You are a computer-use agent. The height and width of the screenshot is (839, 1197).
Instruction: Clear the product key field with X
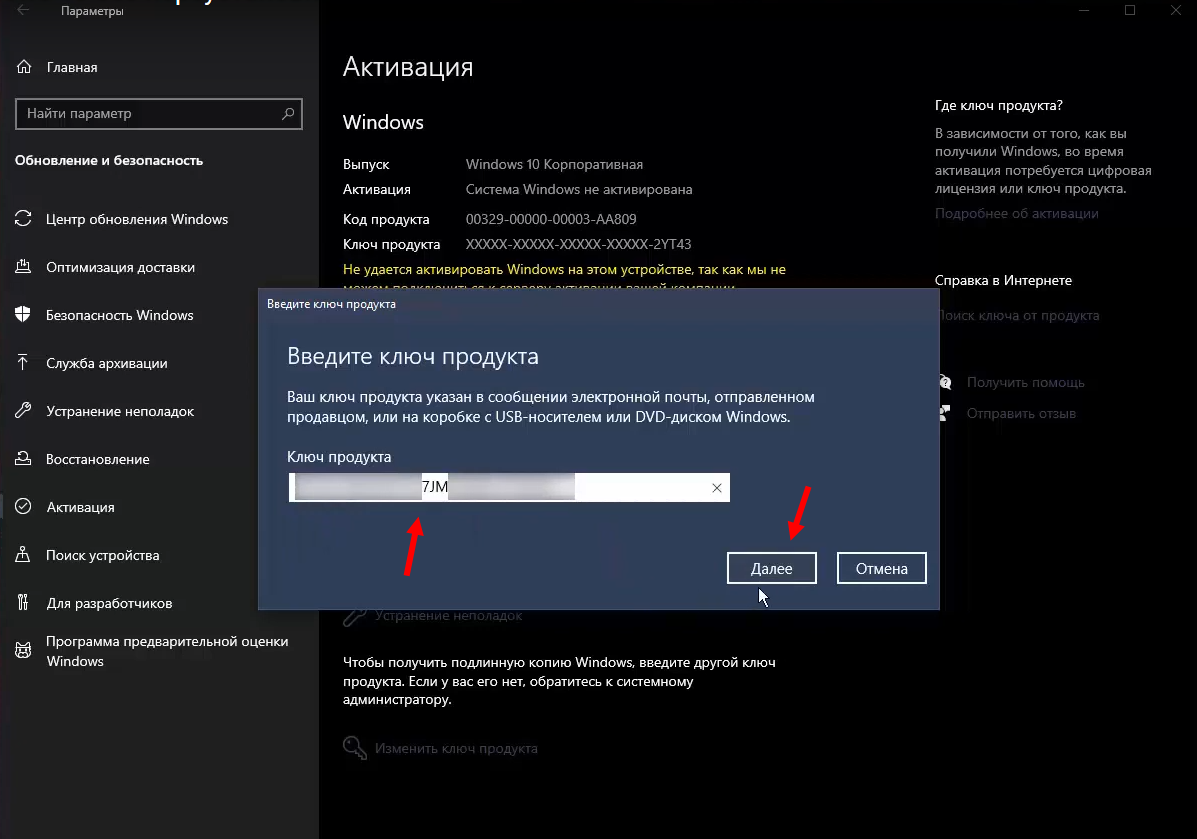716,488
